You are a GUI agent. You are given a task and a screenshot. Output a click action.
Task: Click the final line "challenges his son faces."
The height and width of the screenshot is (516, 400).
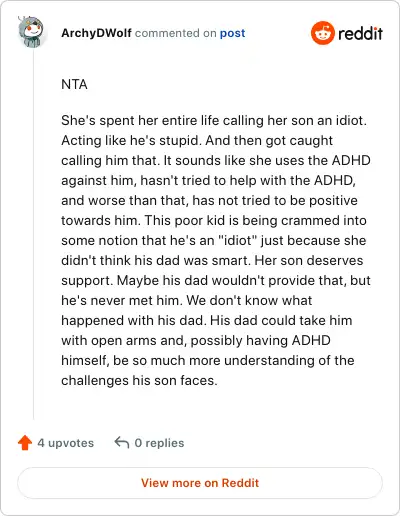(139, 380)
